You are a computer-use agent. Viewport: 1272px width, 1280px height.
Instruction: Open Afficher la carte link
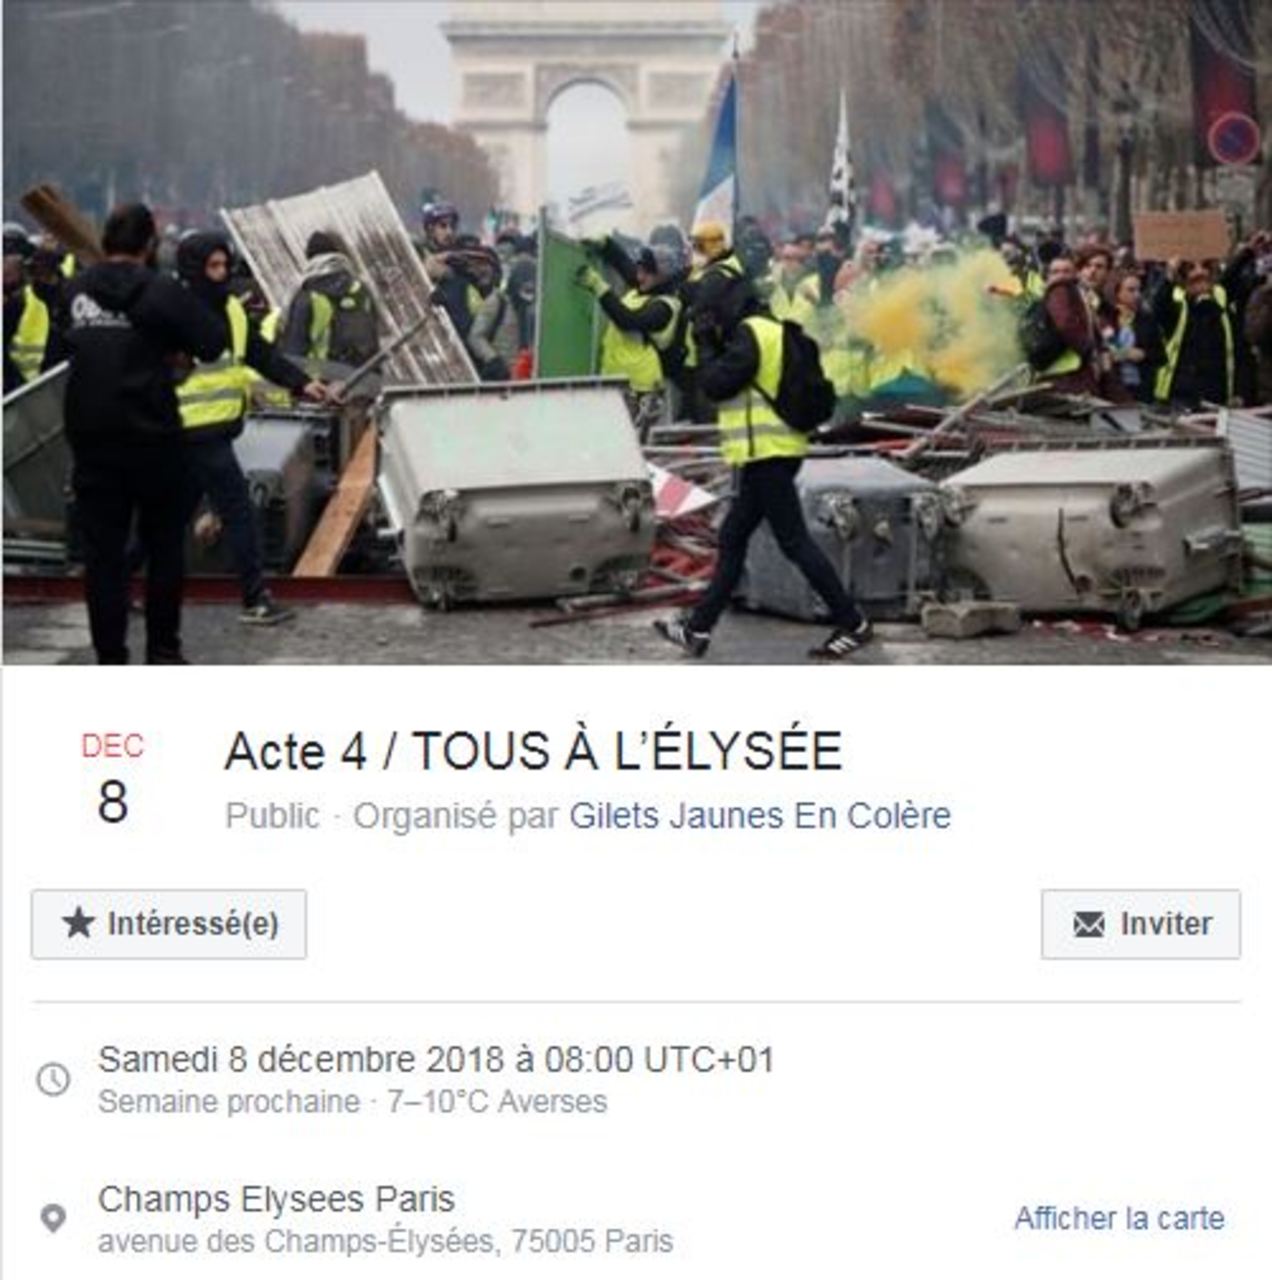(1119, 1218)
